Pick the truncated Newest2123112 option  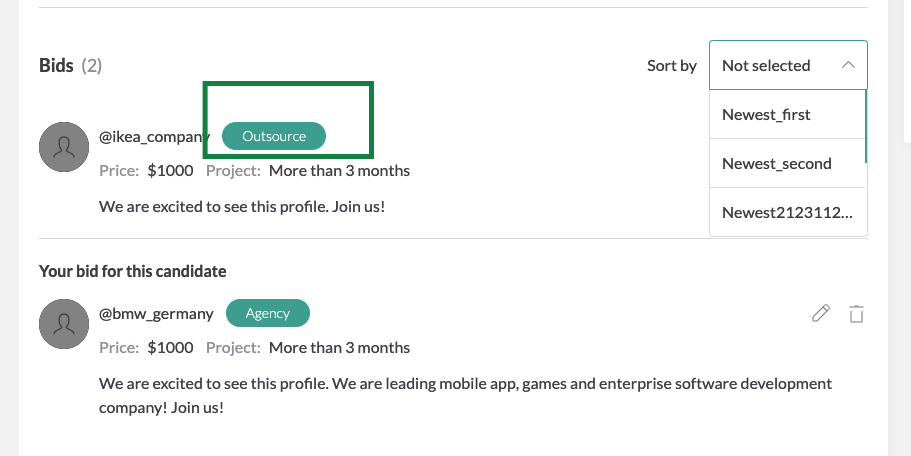coord(787,212)
